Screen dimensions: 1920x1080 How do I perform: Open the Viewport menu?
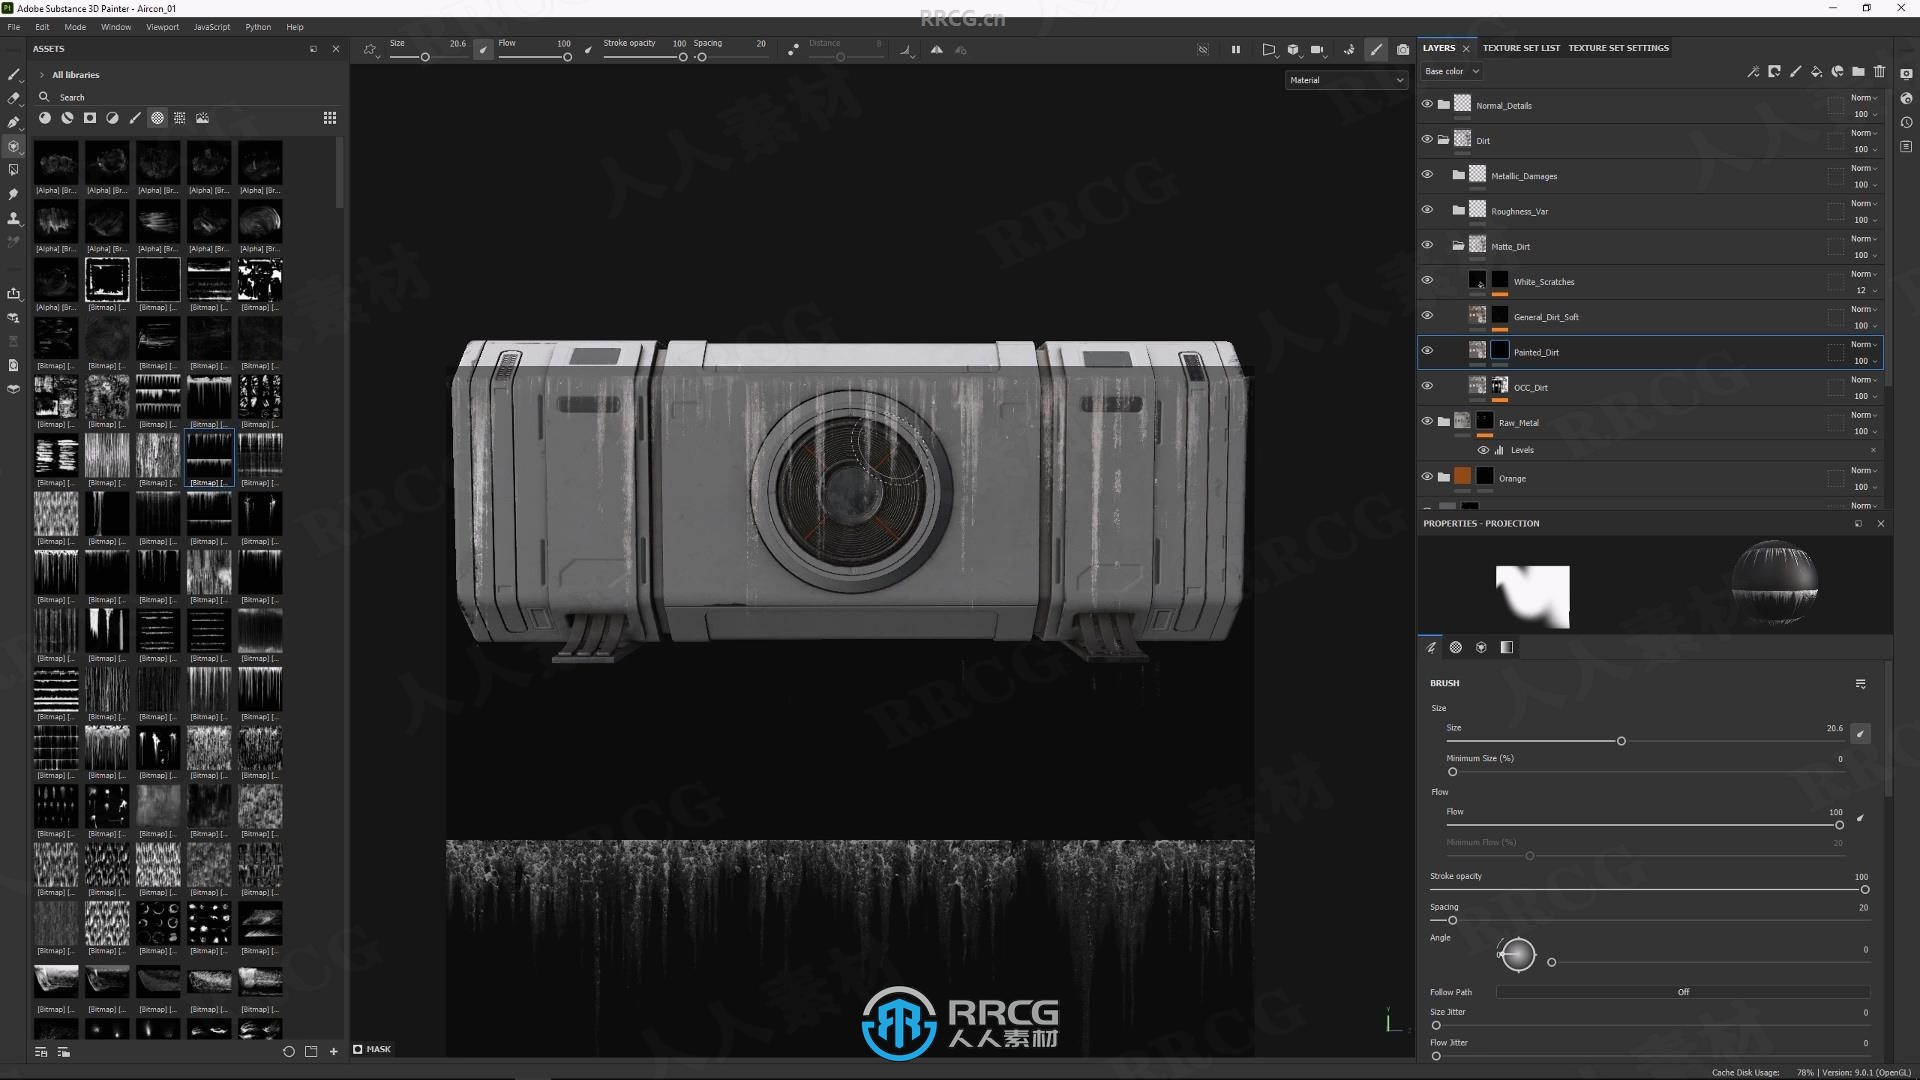coord(162,27)
